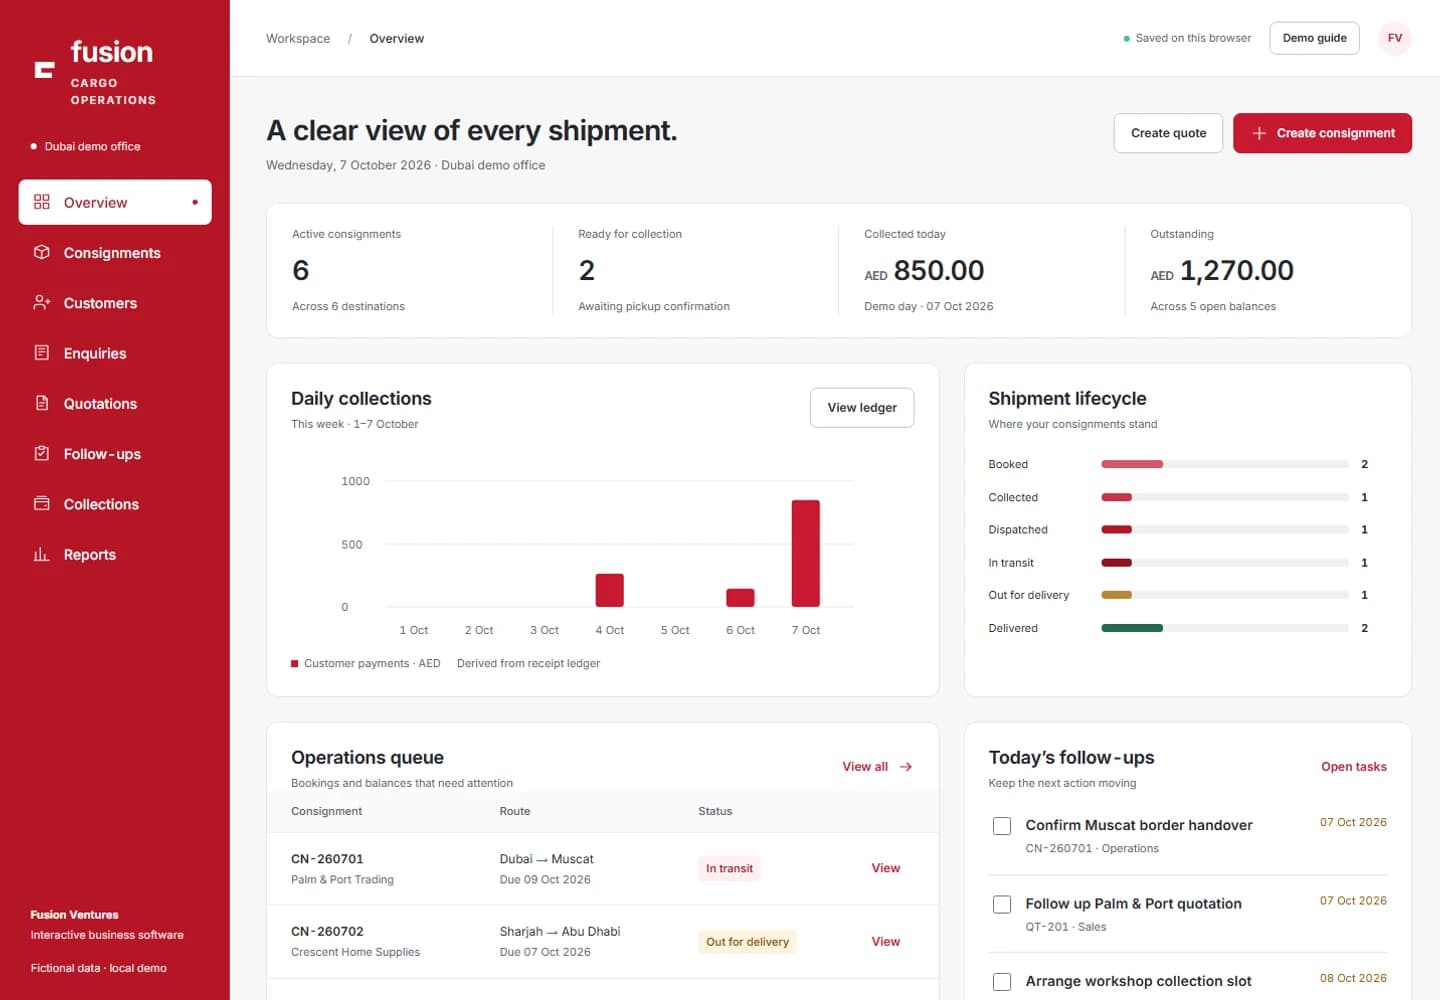The image size is (1440, 1000).
Task: Go to Consignments in the sidebar
Action: (x=115, y=253)
